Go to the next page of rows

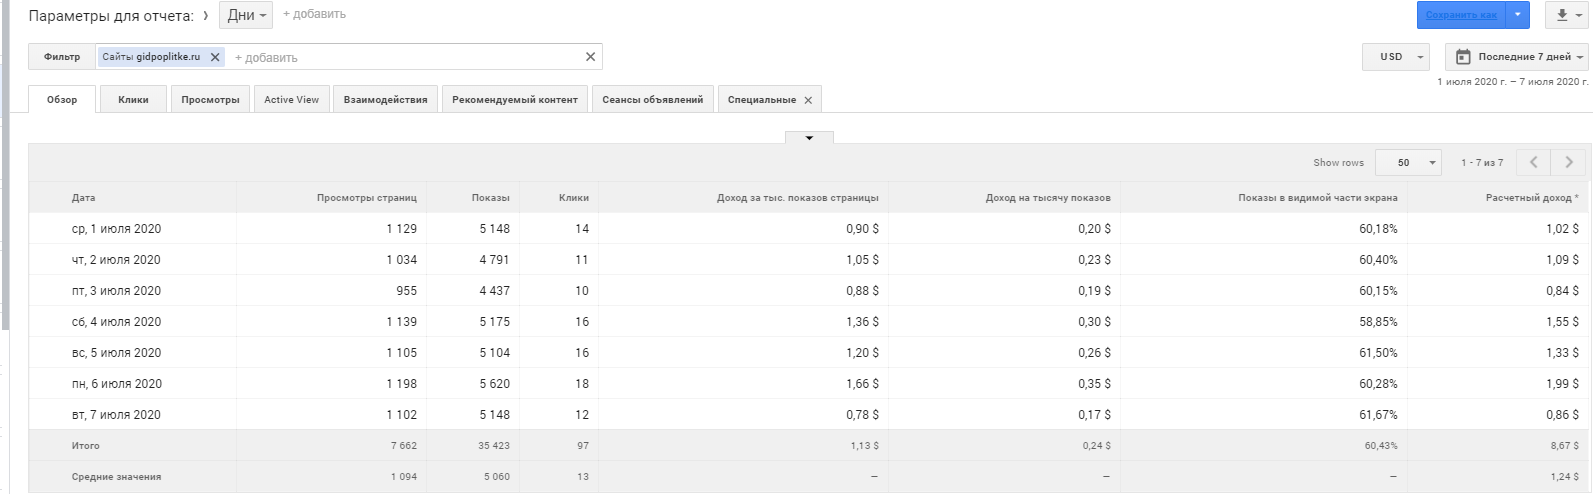1568,162
